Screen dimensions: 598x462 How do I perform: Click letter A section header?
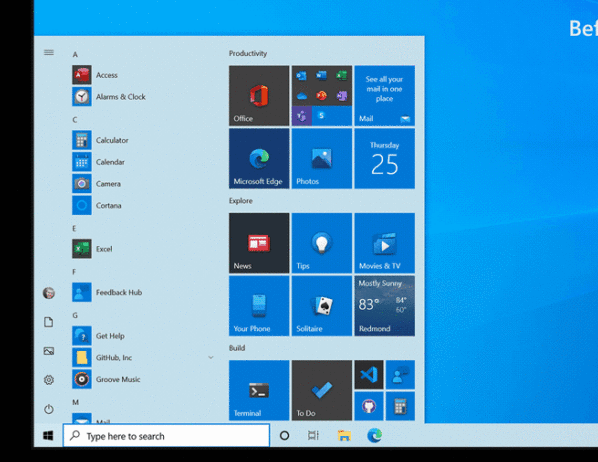[x=75, y=54]
